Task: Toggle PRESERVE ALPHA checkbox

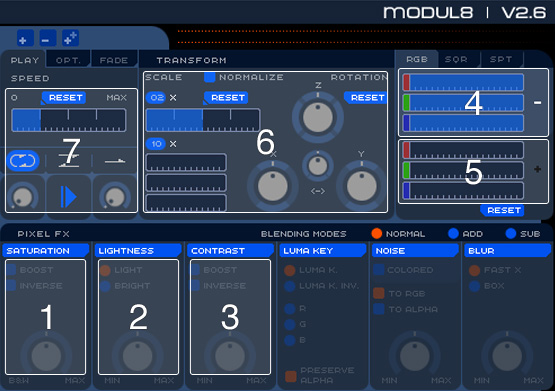Action: tap(291, 376)
